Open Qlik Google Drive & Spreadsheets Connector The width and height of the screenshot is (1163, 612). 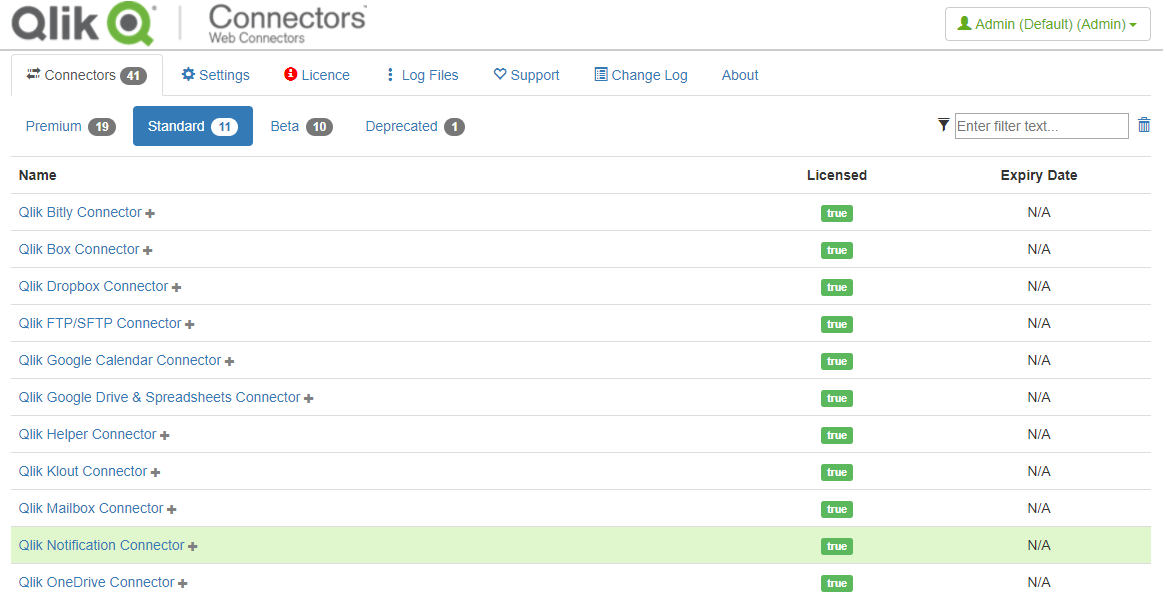[x=159, y=398]
